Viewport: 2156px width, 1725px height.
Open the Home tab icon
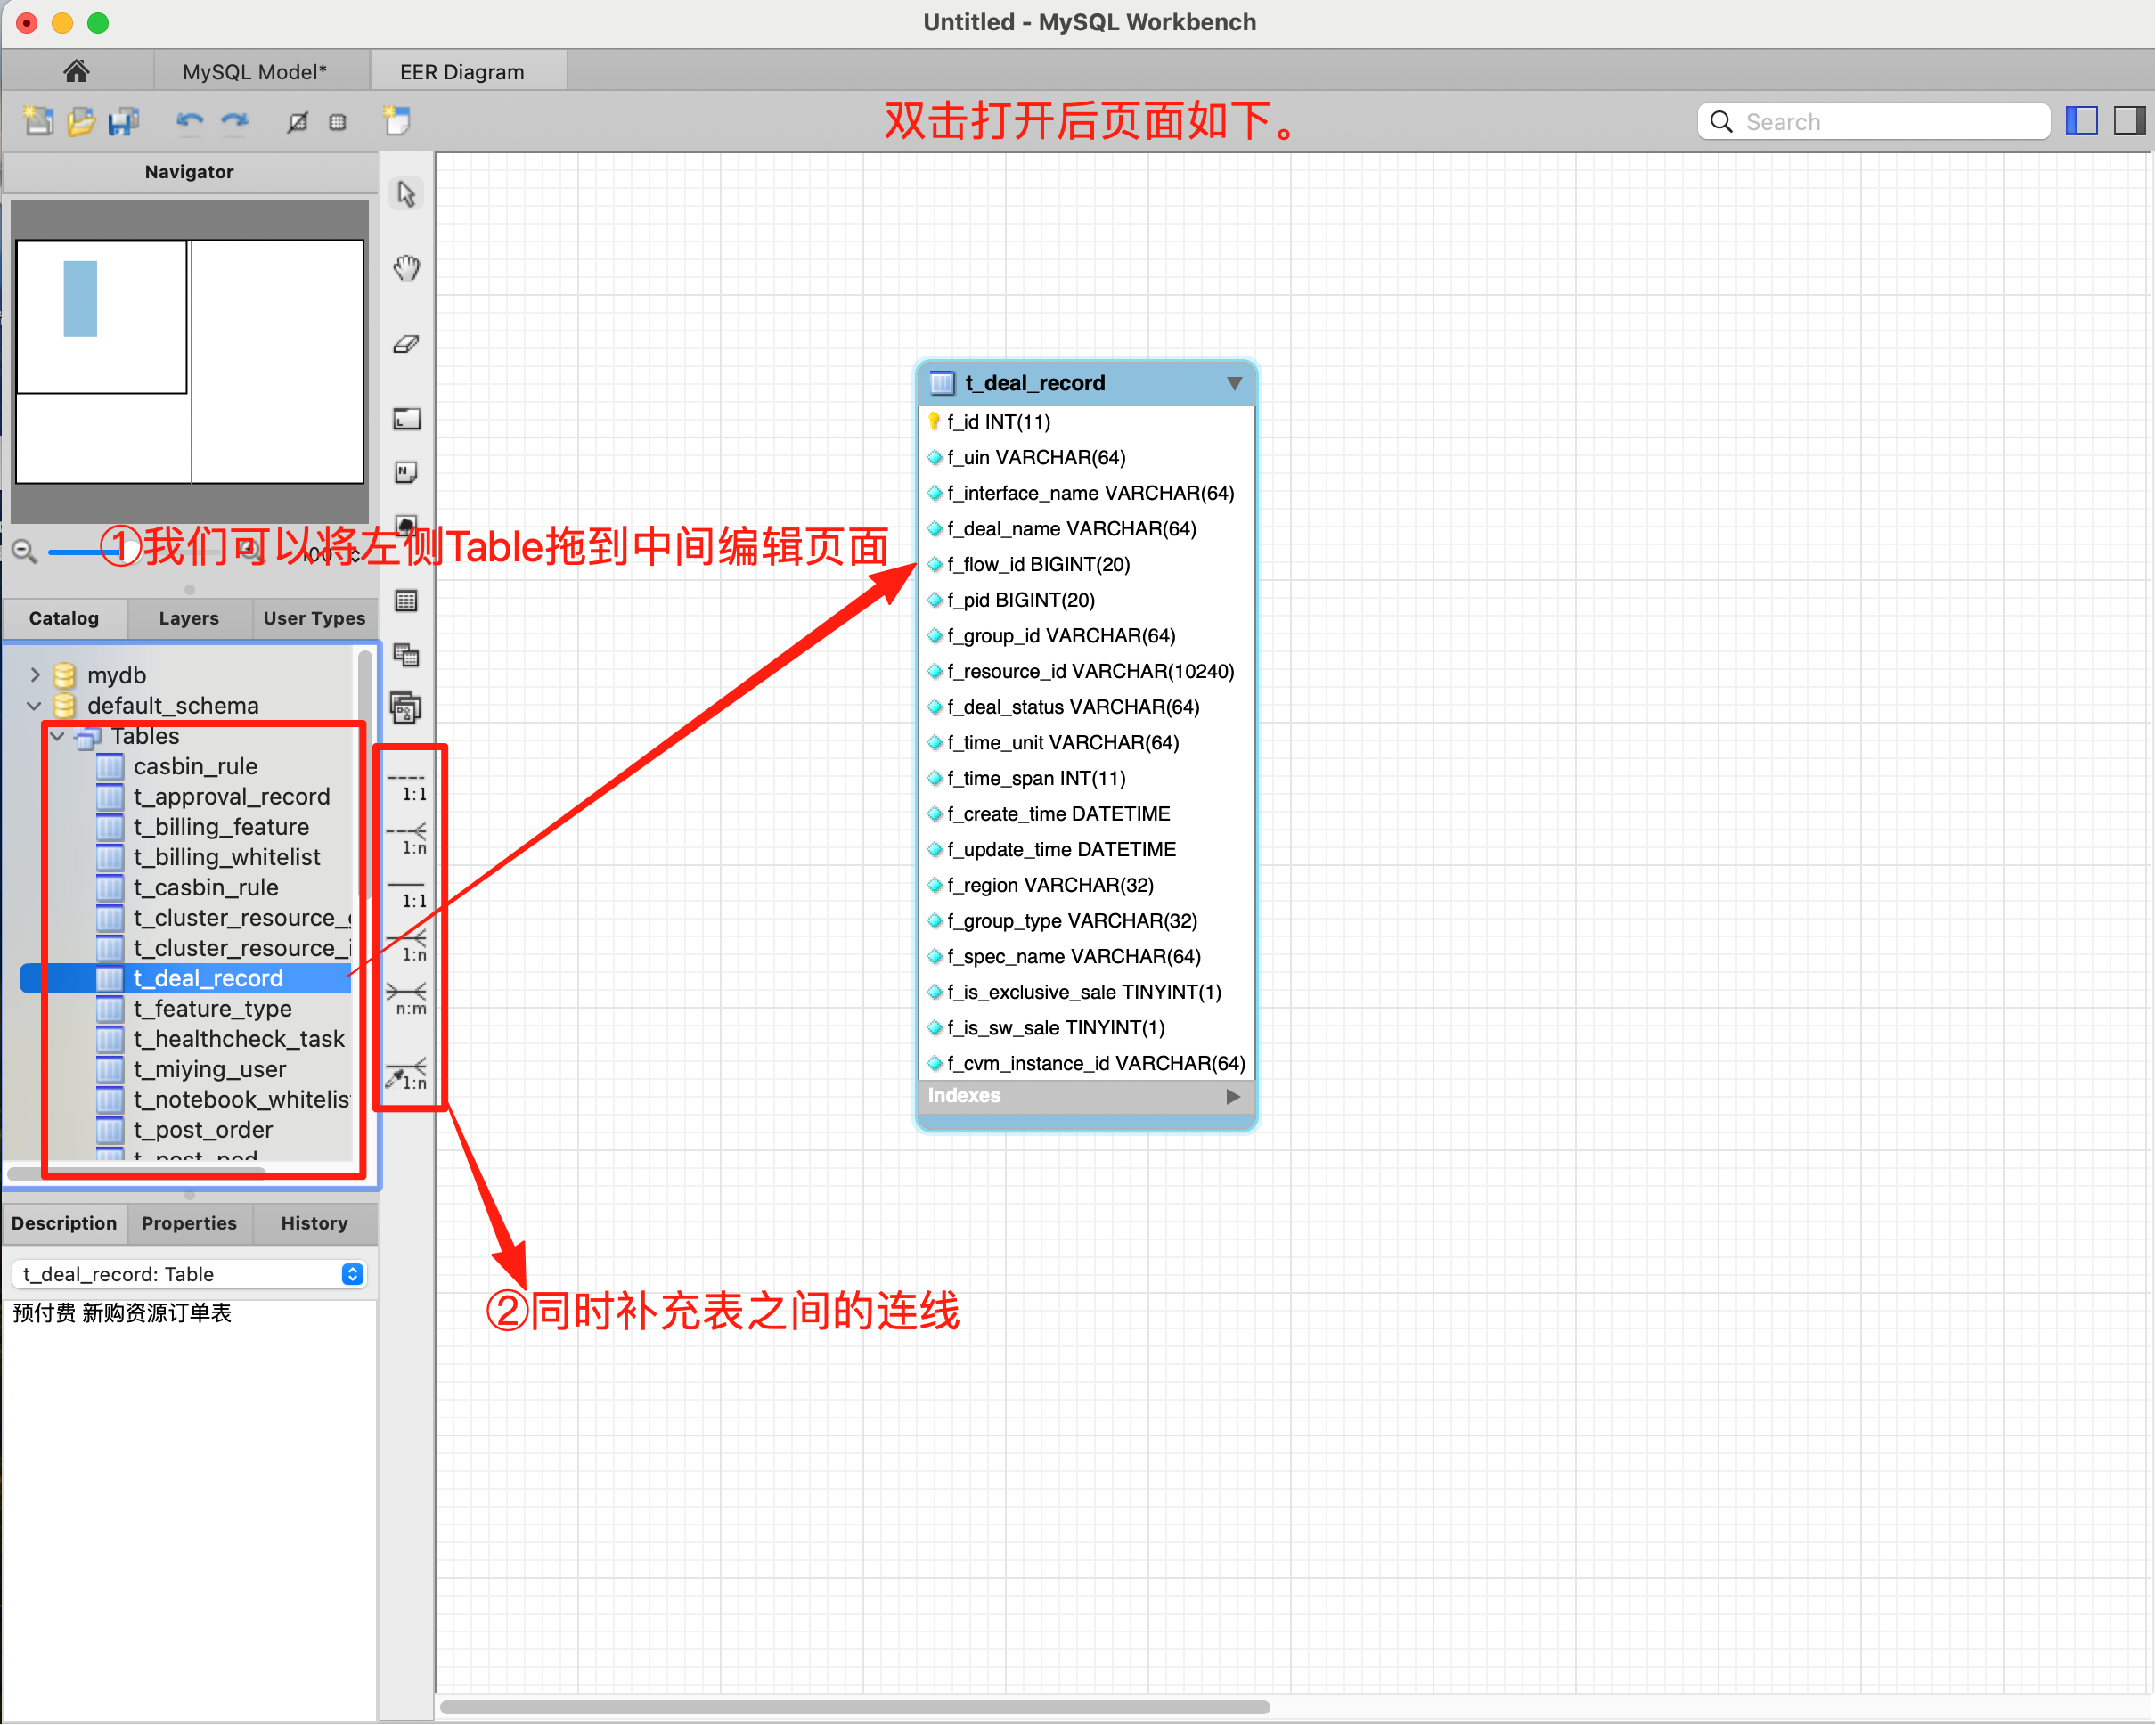click(76, 71)
